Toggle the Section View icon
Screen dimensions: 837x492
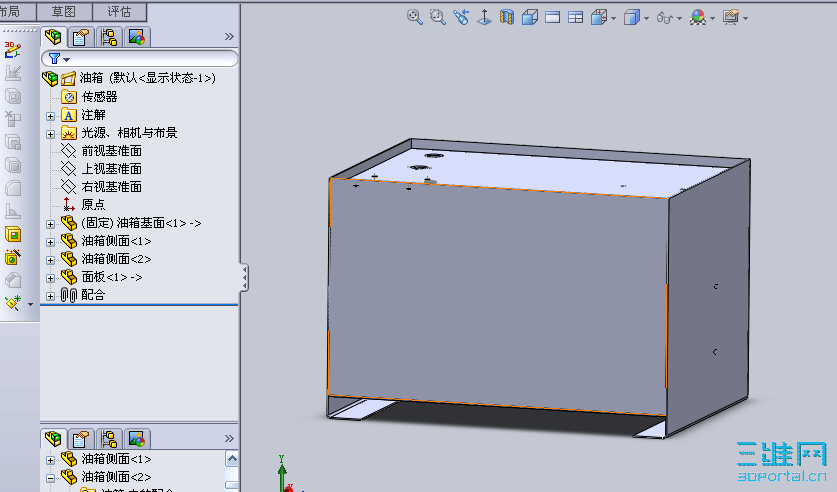click(507, 17)
